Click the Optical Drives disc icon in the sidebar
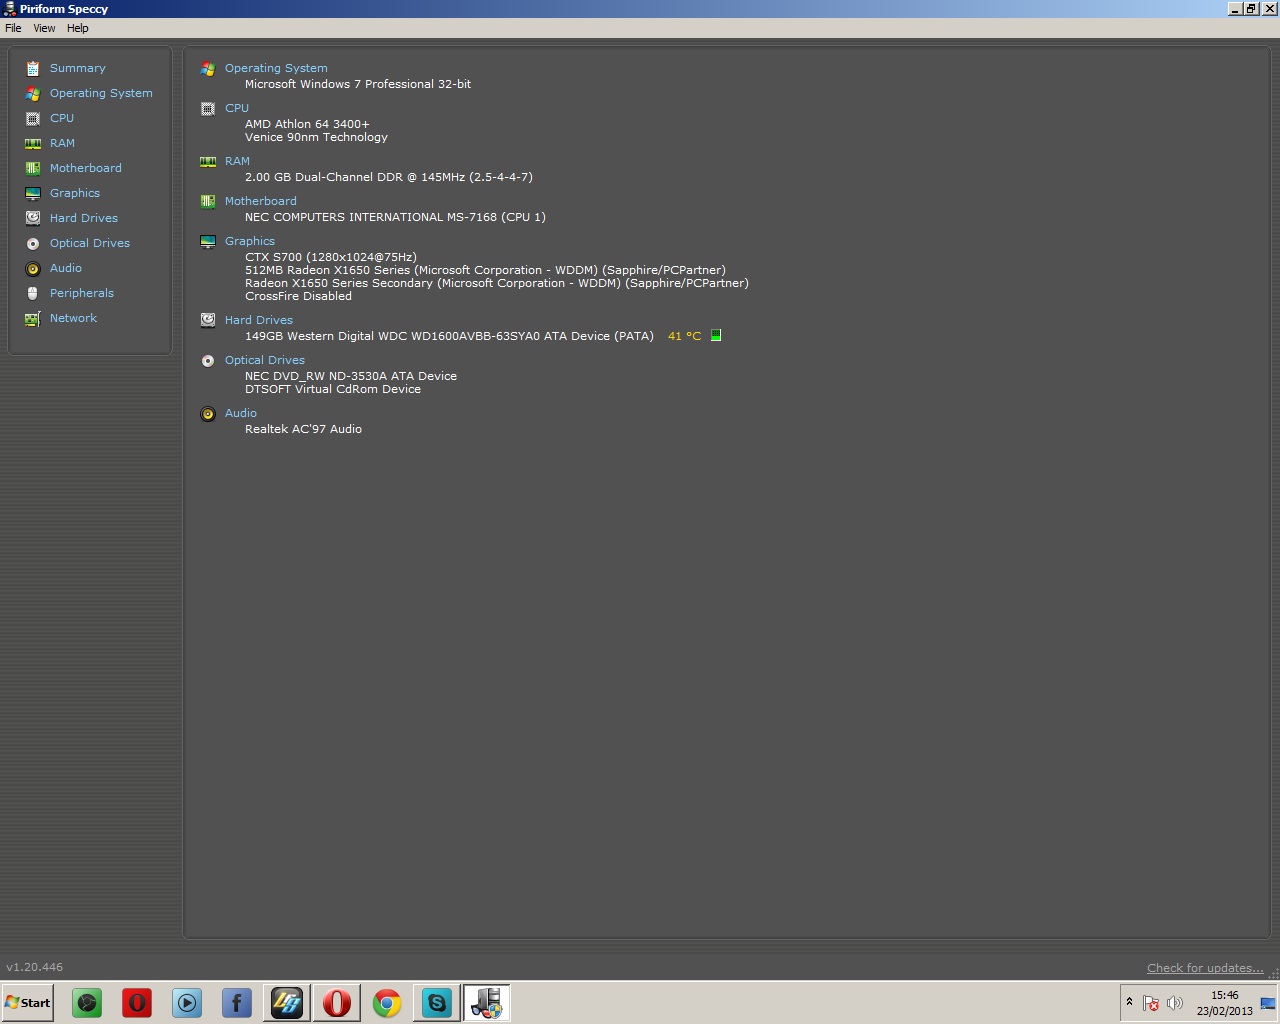1280x1024 pixels. click(33, 244)
